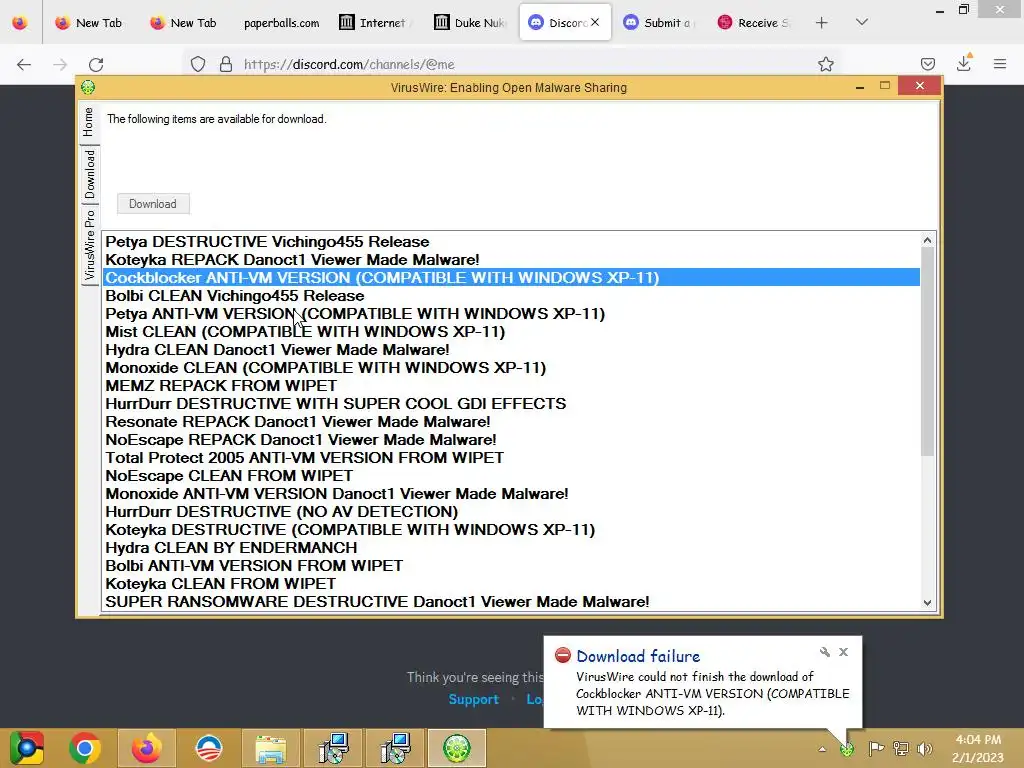This screenshot has width=1024, height=768.
Task: Switch to the Internet Archive tab
Action: click(x=374, y=23)
